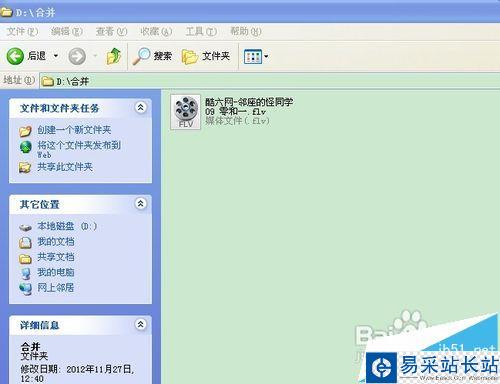Click file type text 媒体文件 (.flv)

(x=237, y=121)
